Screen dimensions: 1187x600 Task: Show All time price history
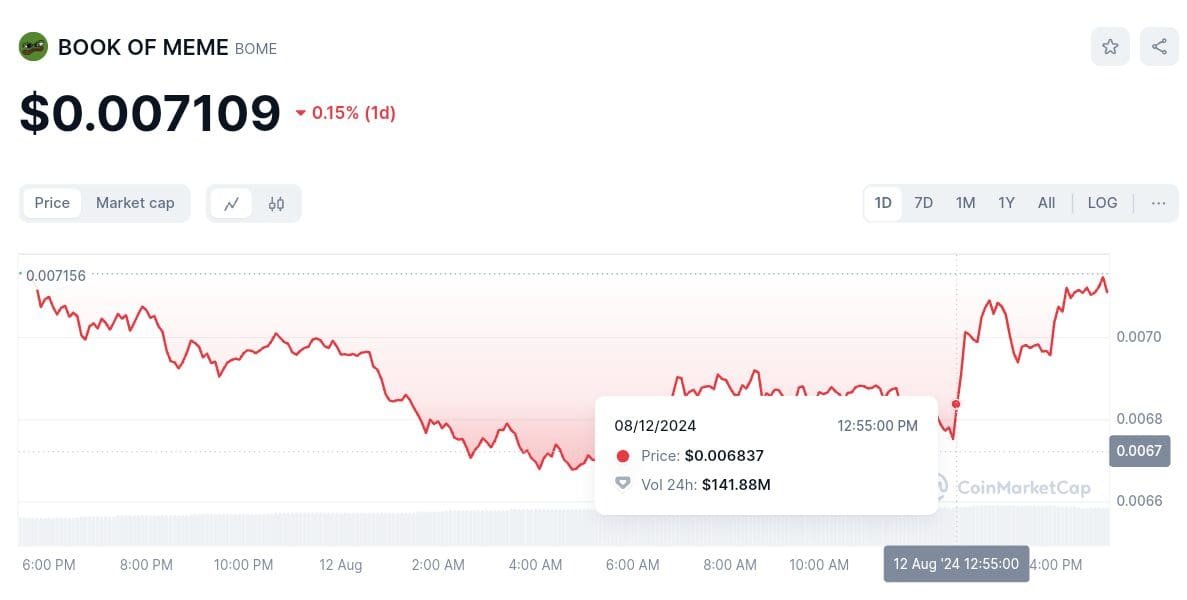point(1046,203)
